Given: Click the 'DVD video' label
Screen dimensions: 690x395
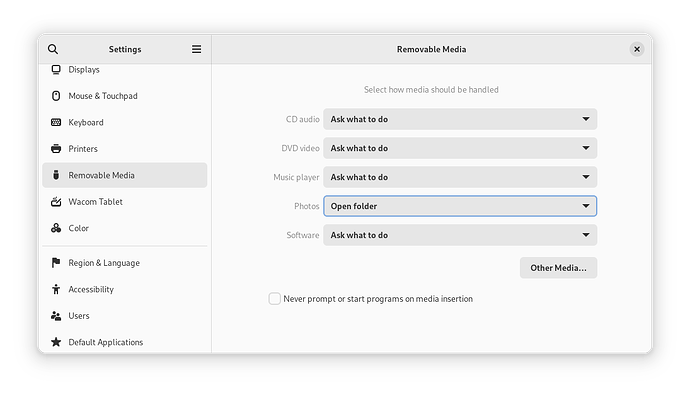Looking at the screenshot, I should [301, 148].
